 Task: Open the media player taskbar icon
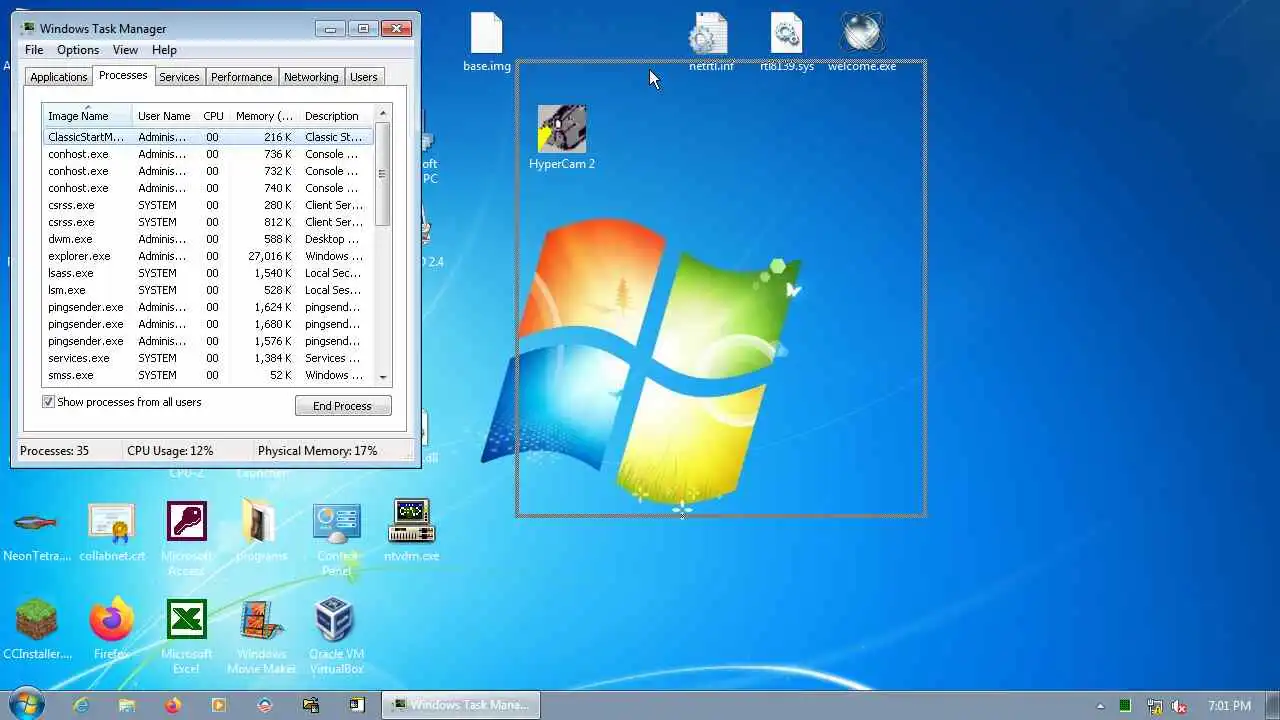pos(219,705)
